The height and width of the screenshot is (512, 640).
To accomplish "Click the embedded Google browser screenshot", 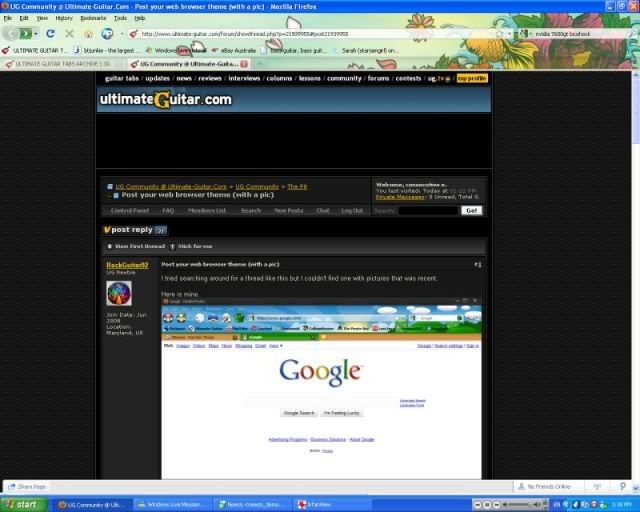I will (321, 388).
